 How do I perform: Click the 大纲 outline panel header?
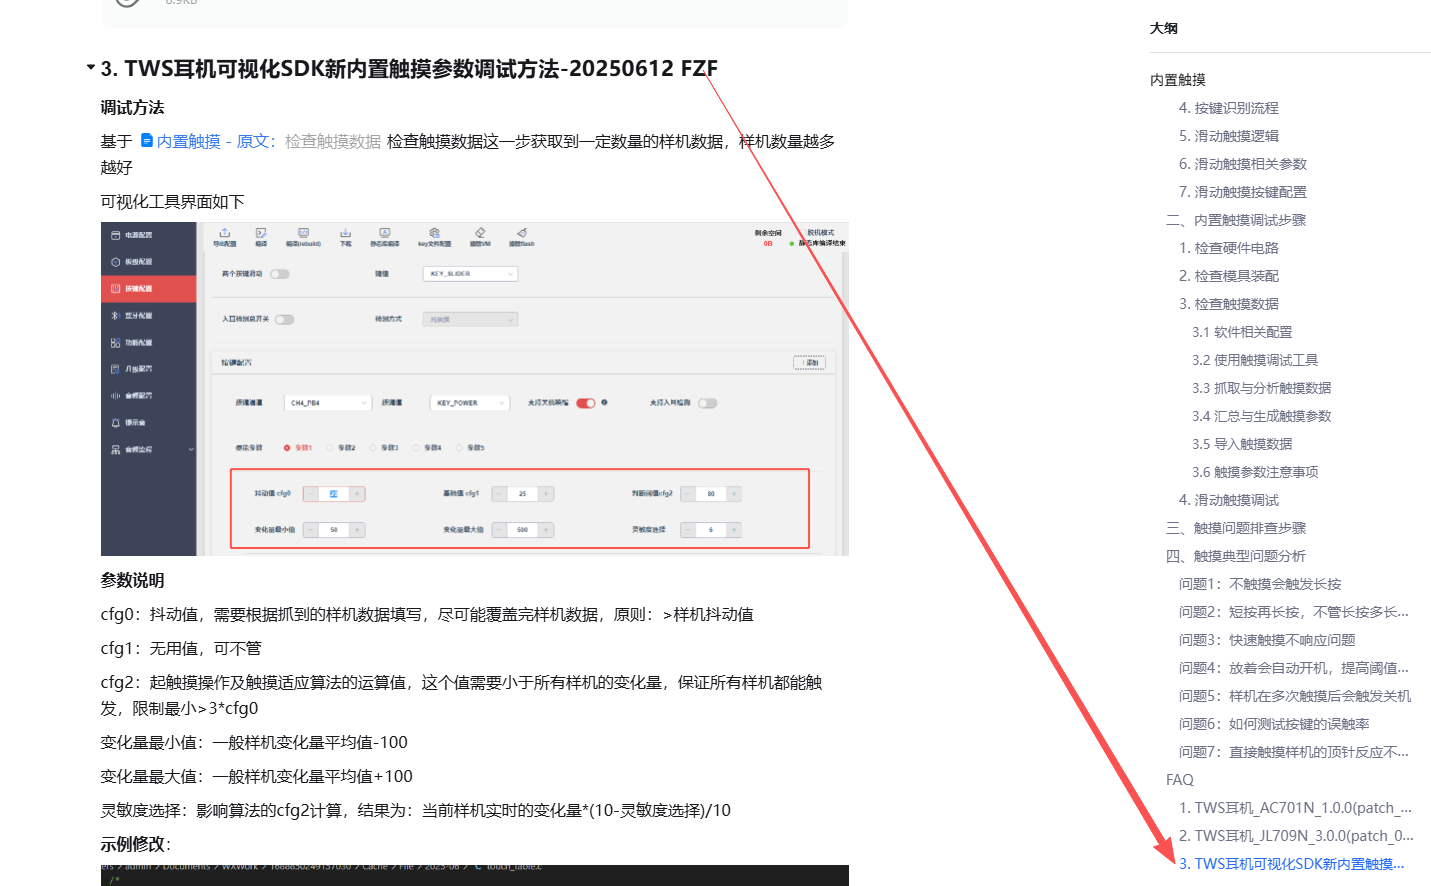pyautogui.click(x=1164, y=28)
